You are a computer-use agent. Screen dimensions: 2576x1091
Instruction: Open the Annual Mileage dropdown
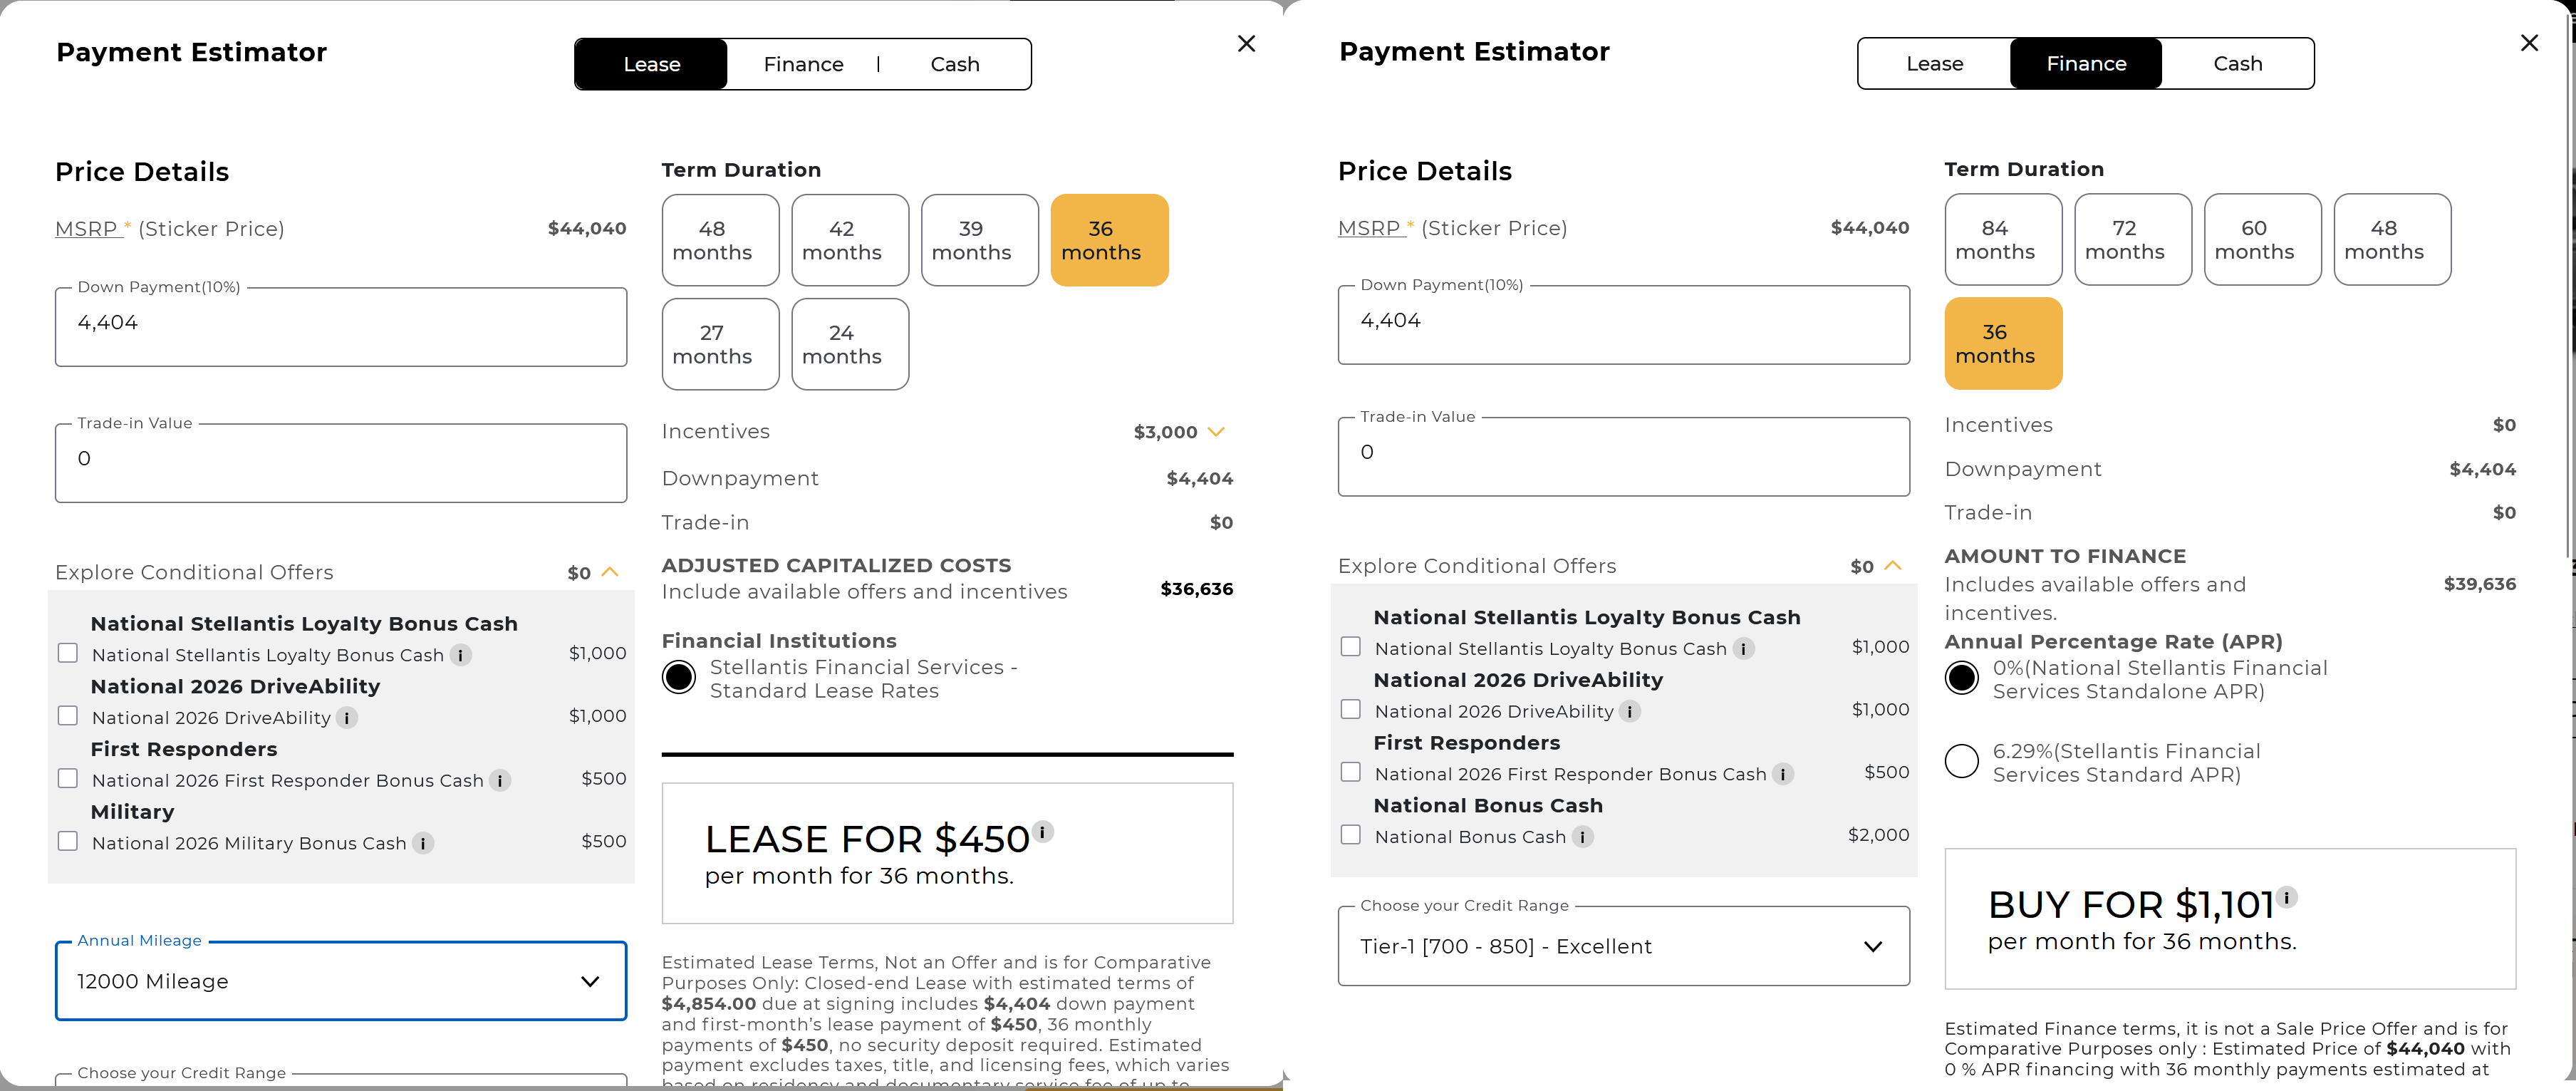tap(341, 981)
